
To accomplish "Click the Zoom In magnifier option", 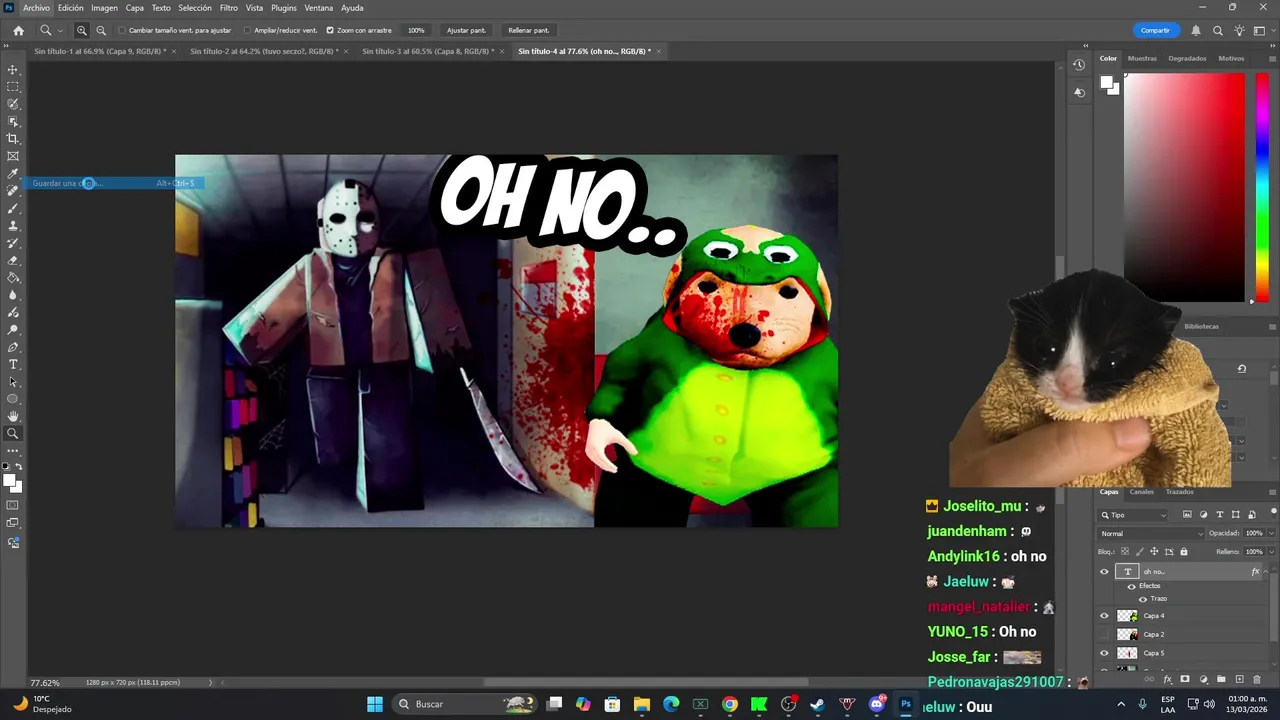I will click(82, 30).
